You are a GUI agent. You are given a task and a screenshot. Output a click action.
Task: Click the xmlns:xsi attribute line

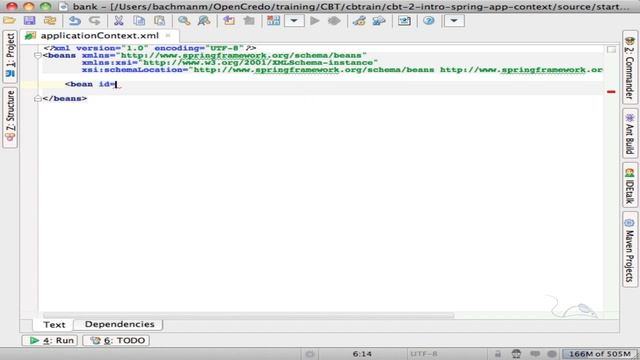click(230, 62)
